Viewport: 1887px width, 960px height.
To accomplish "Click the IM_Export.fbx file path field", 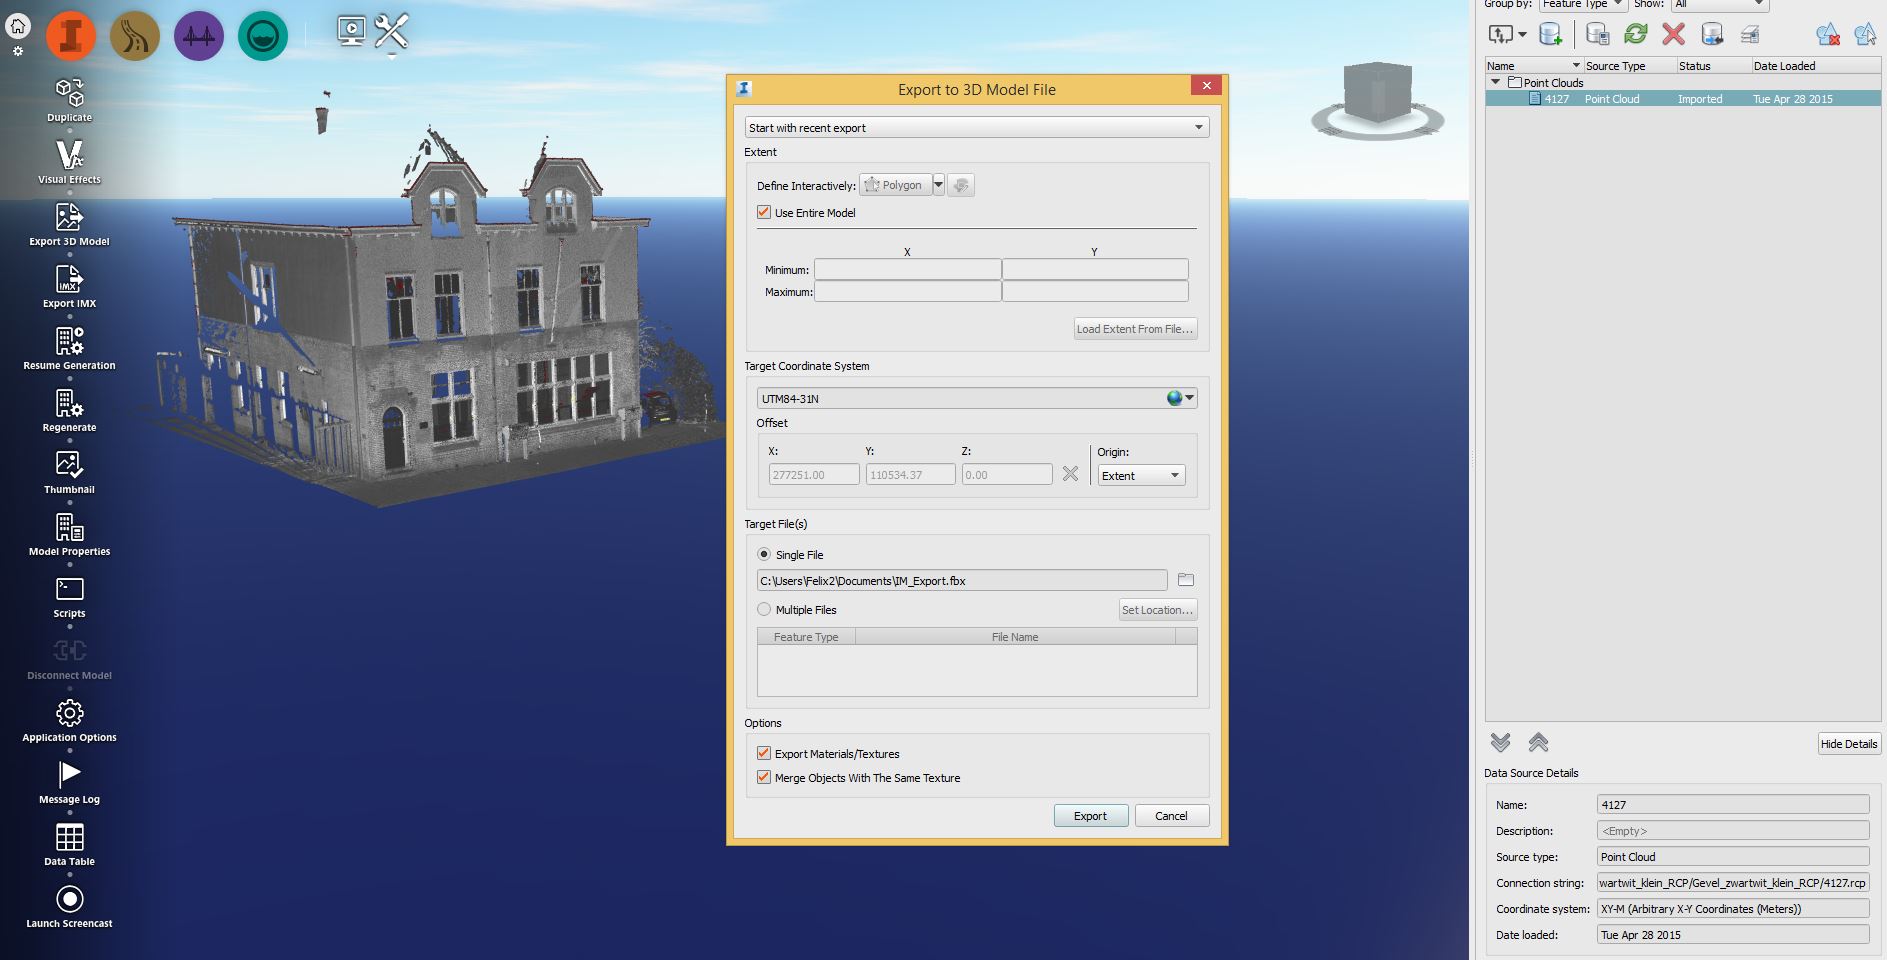I will (x=960, y=580).
